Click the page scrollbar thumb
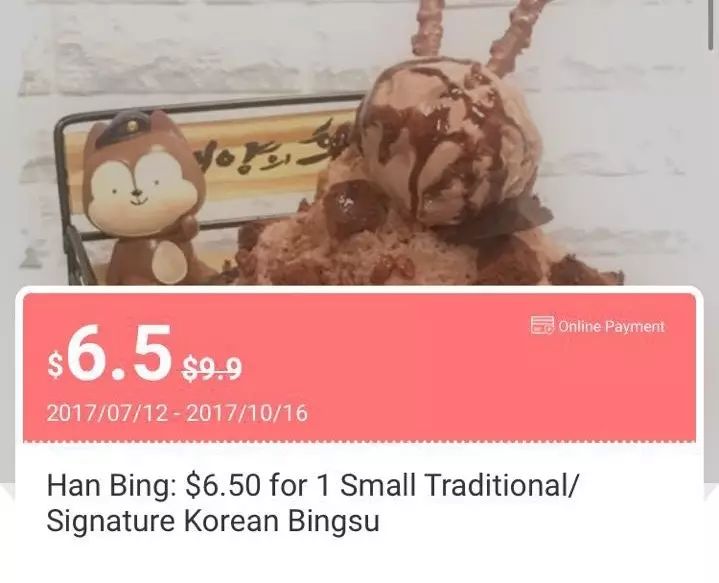This screenshot has width=719, height=583. click(x=711, y=24)
